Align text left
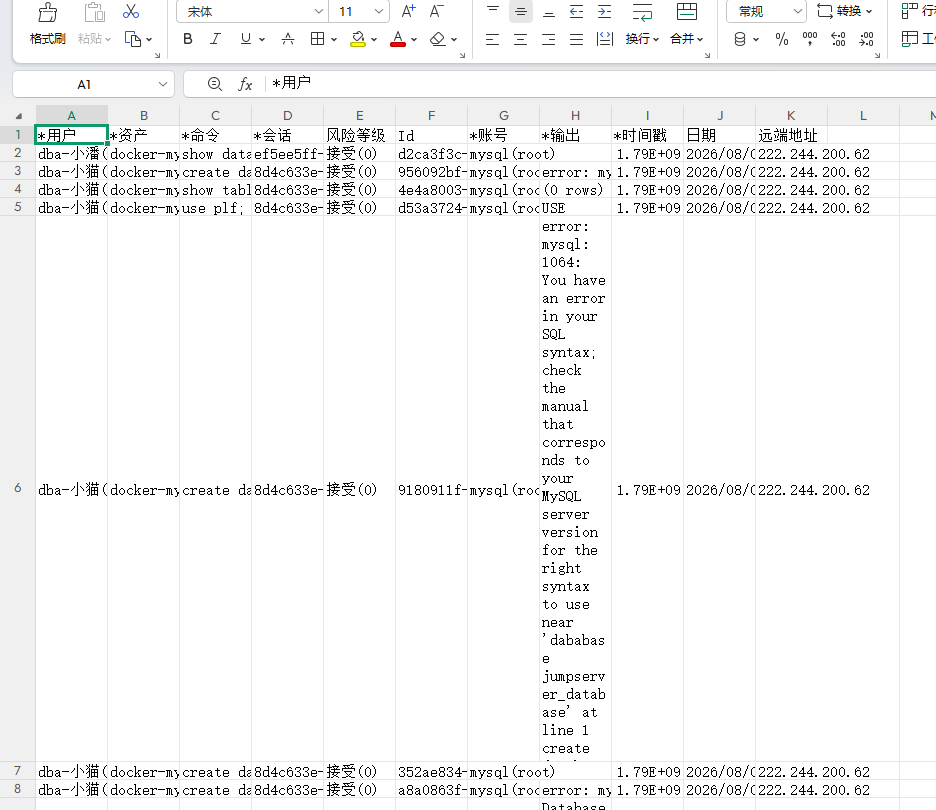The image size is (936, 810). (x=492, y=39)
